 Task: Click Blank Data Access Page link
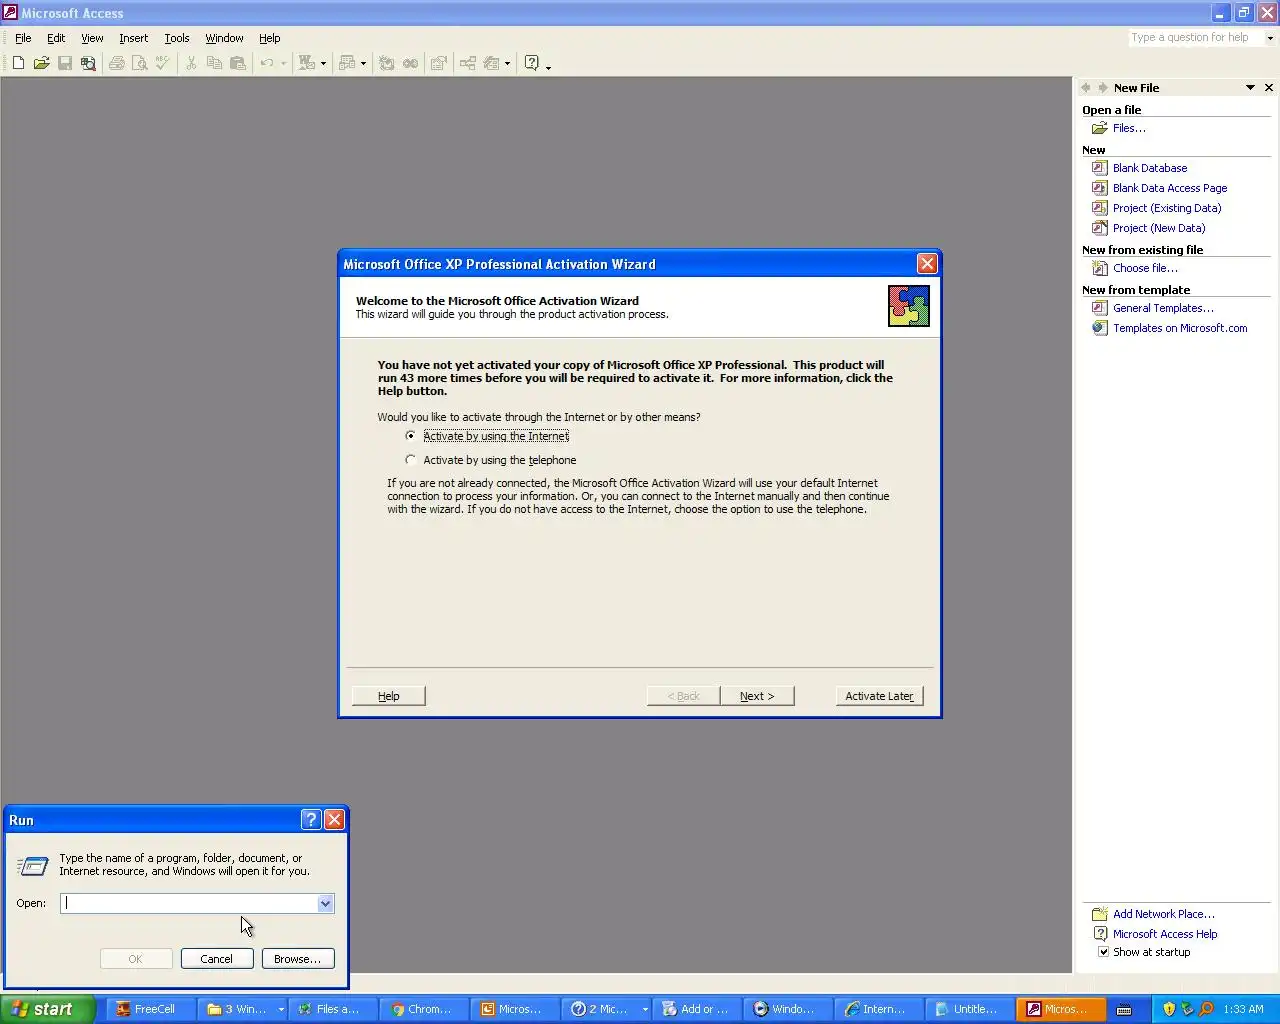pyautogui.click(x=1170, y=188)
